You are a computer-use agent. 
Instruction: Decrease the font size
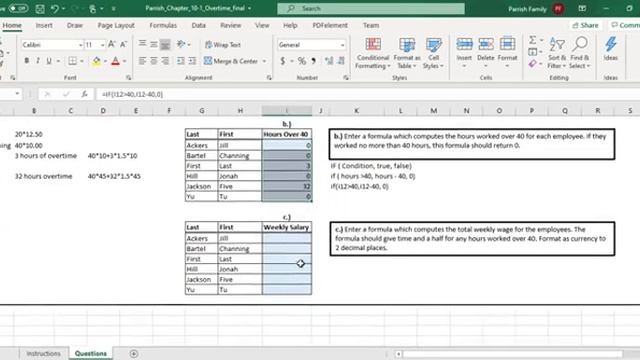click(x=123, y=44)
